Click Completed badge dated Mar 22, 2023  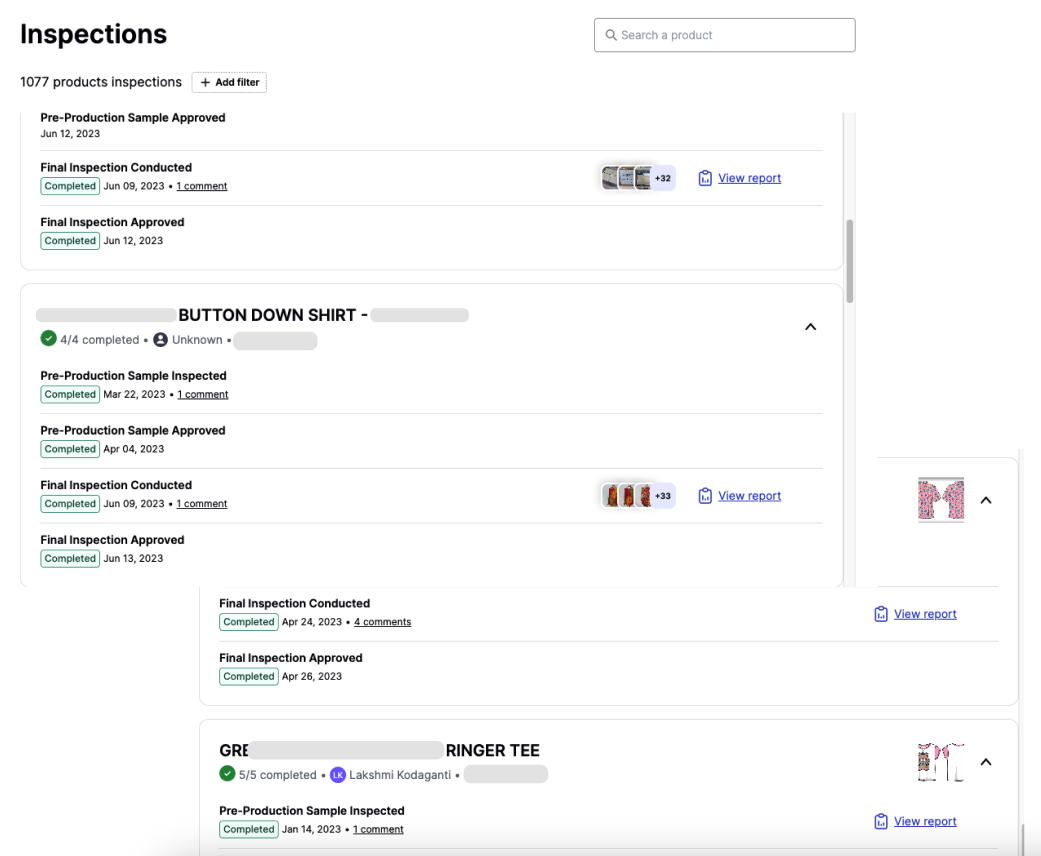(x=70, y=394)
